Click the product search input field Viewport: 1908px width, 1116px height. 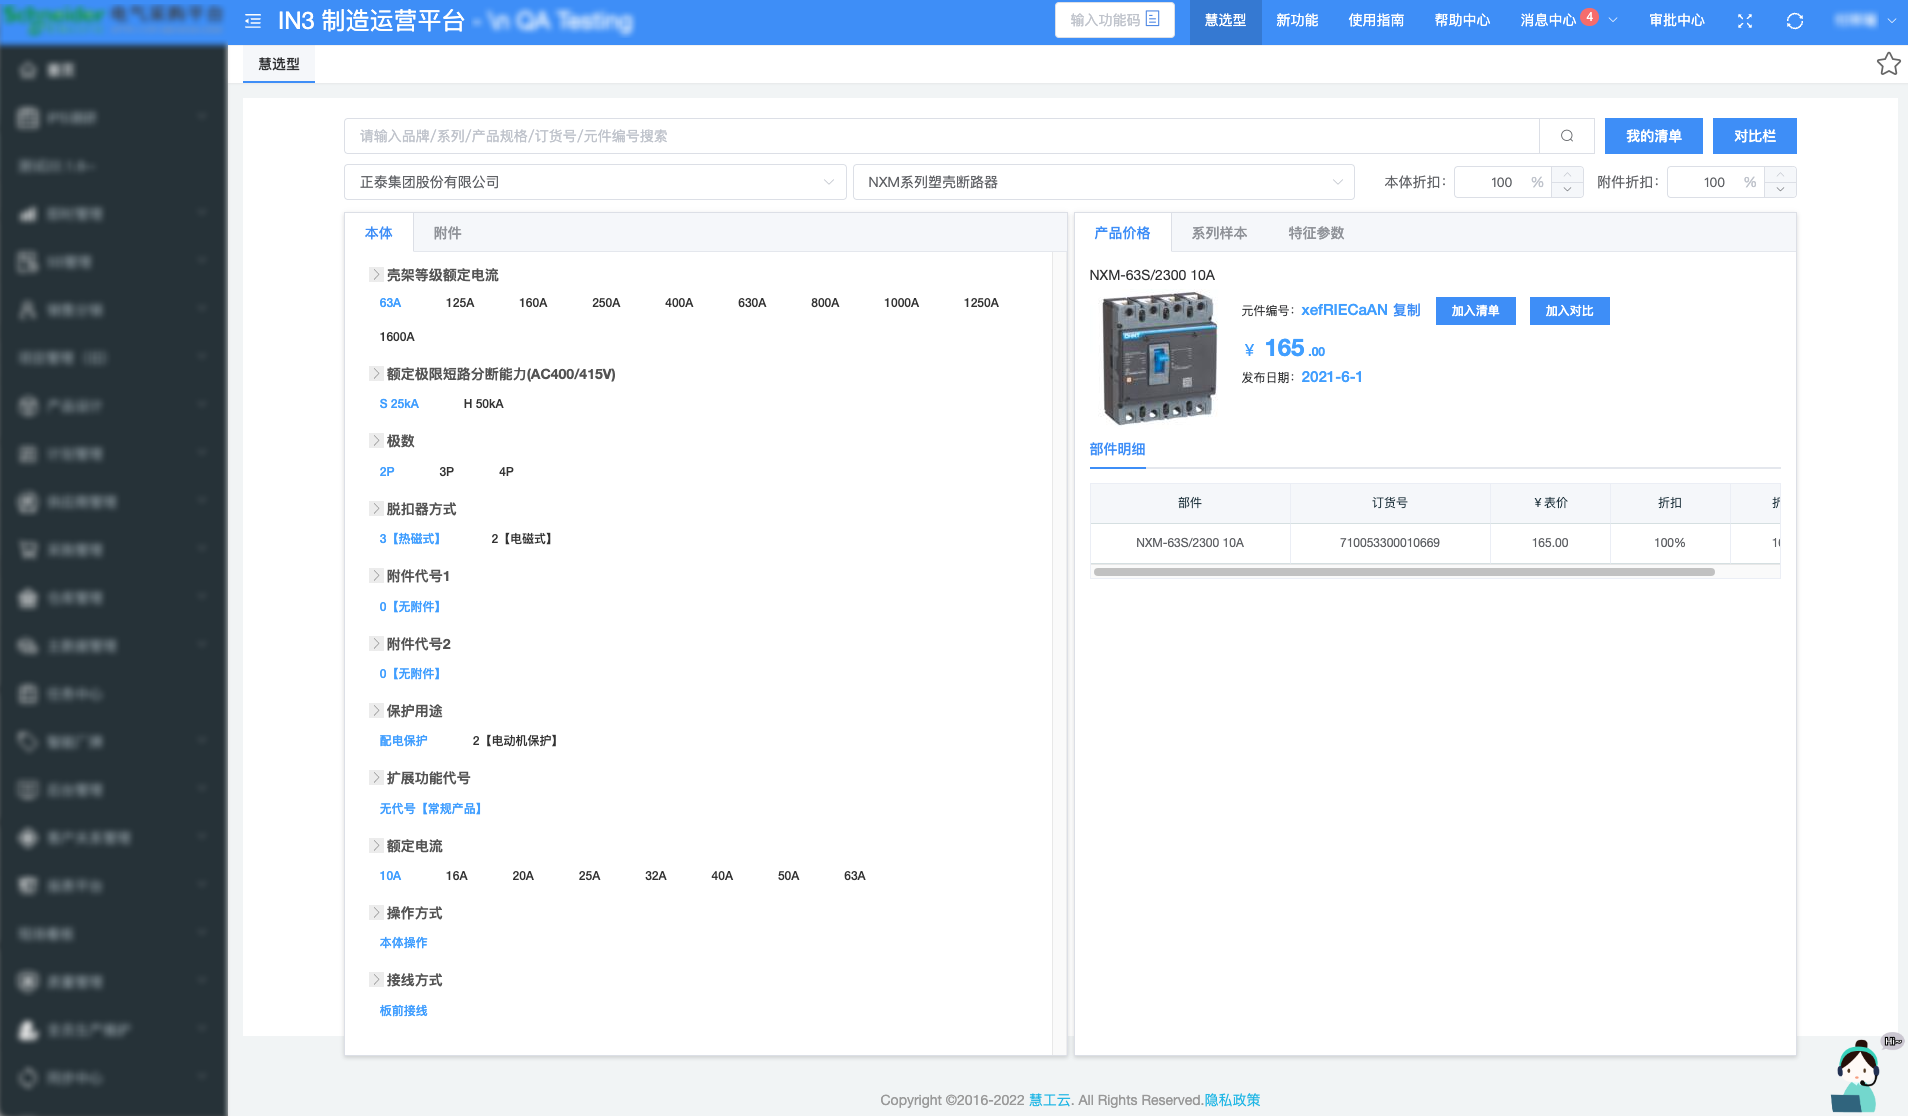click(940, 136)
